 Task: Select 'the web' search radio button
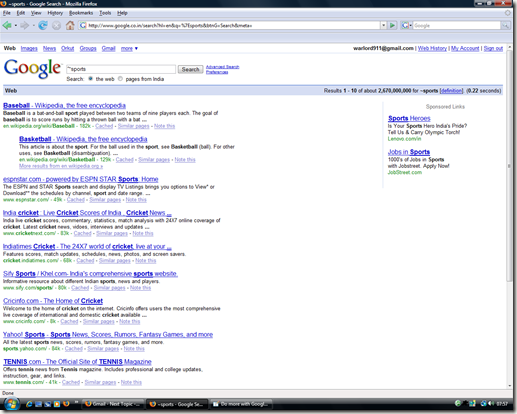(90, 79)
